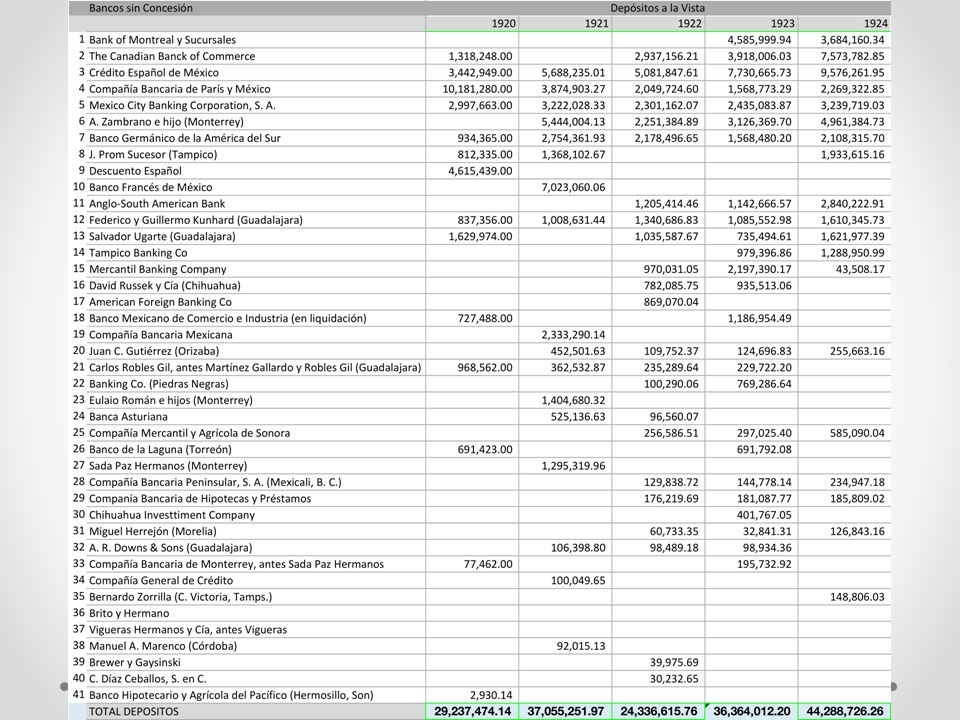Select the 'Tampico Banking Co' cell
960x720 pixels.
click(x=256, y=253)
